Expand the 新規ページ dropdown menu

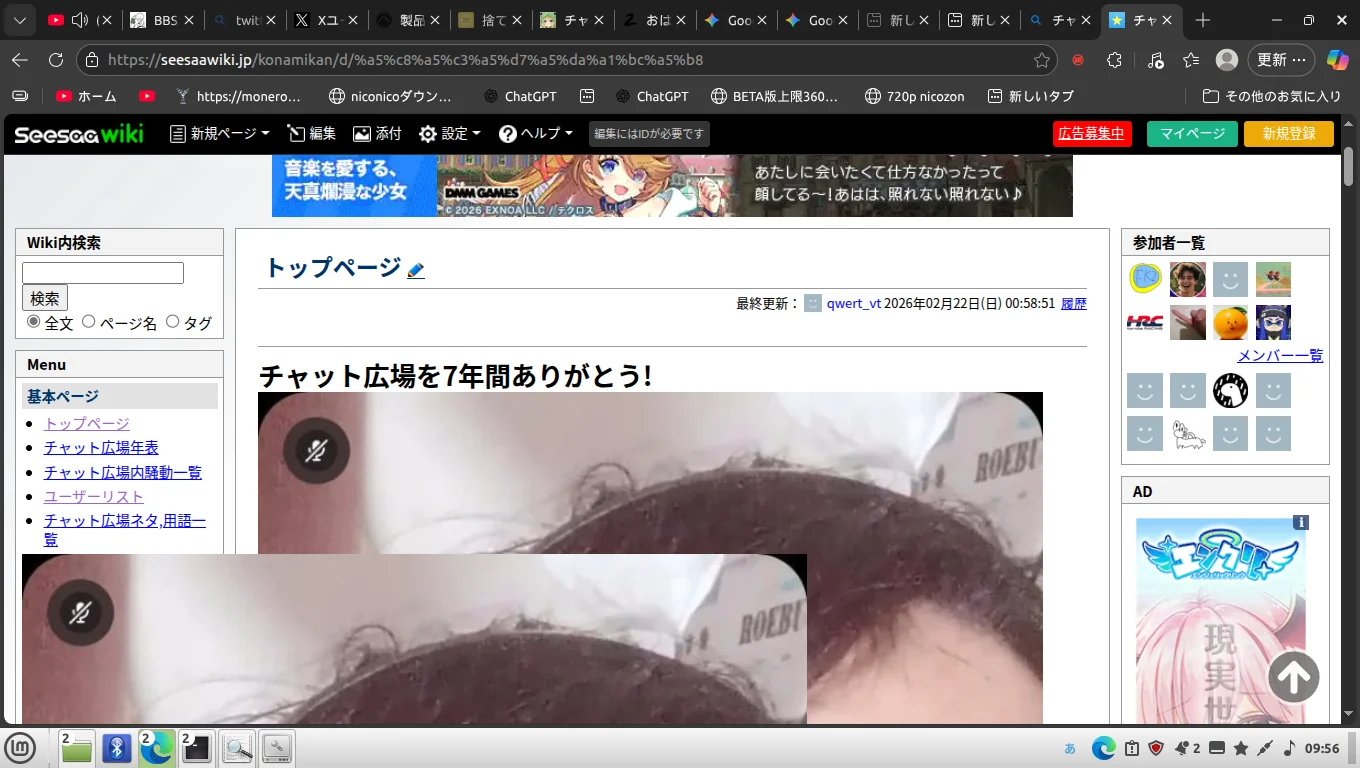(x=220, y=134)
